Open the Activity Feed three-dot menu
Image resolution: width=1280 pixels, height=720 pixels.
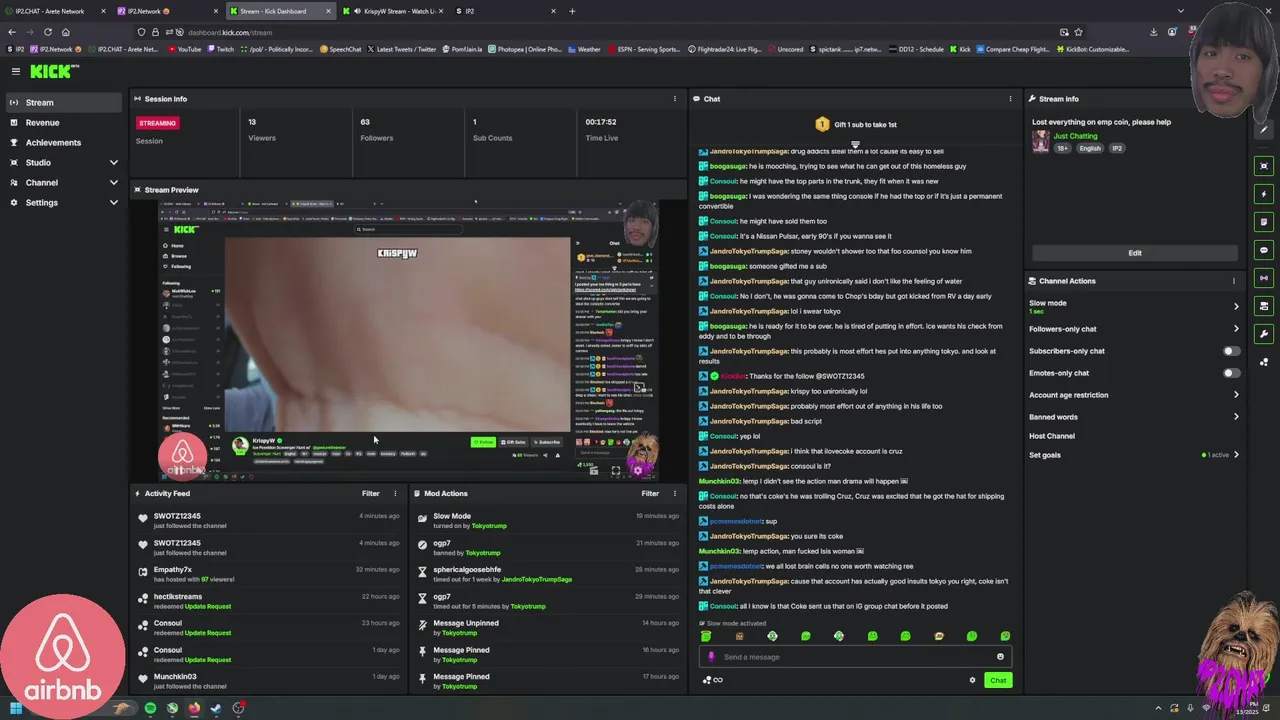[395, 493]
